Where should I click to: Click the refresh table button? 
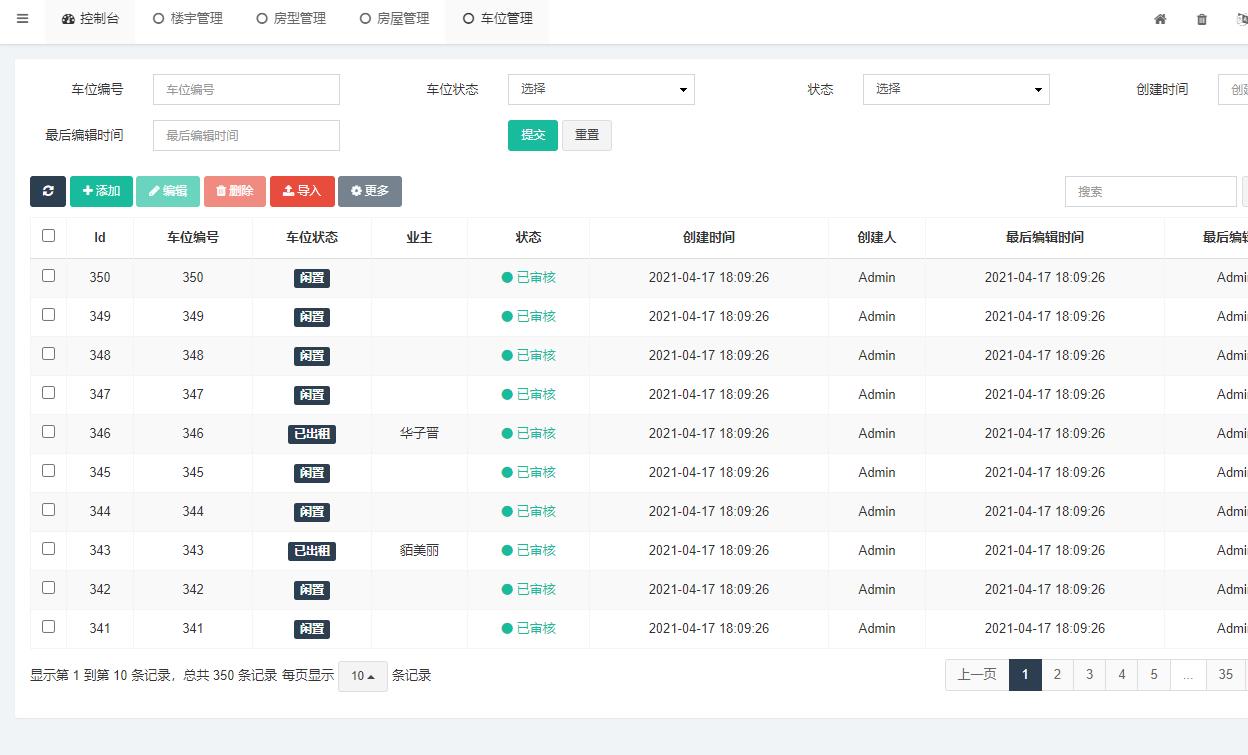[x=48, y=191]
